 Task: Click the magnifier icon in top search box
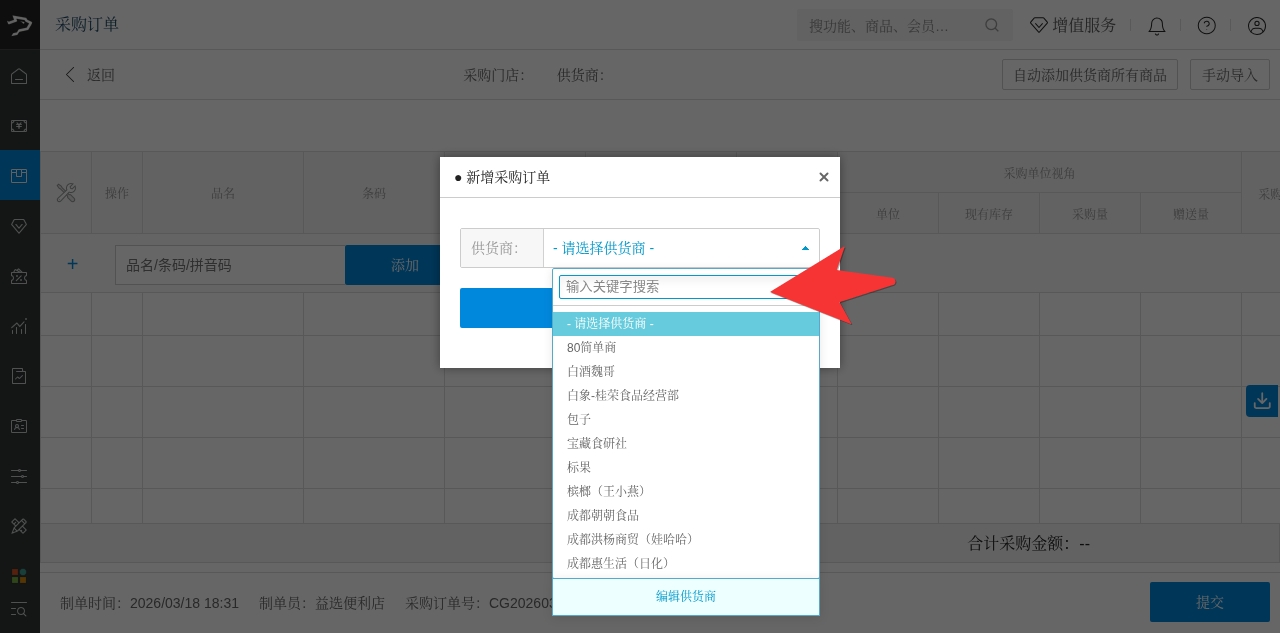(992, 26)
